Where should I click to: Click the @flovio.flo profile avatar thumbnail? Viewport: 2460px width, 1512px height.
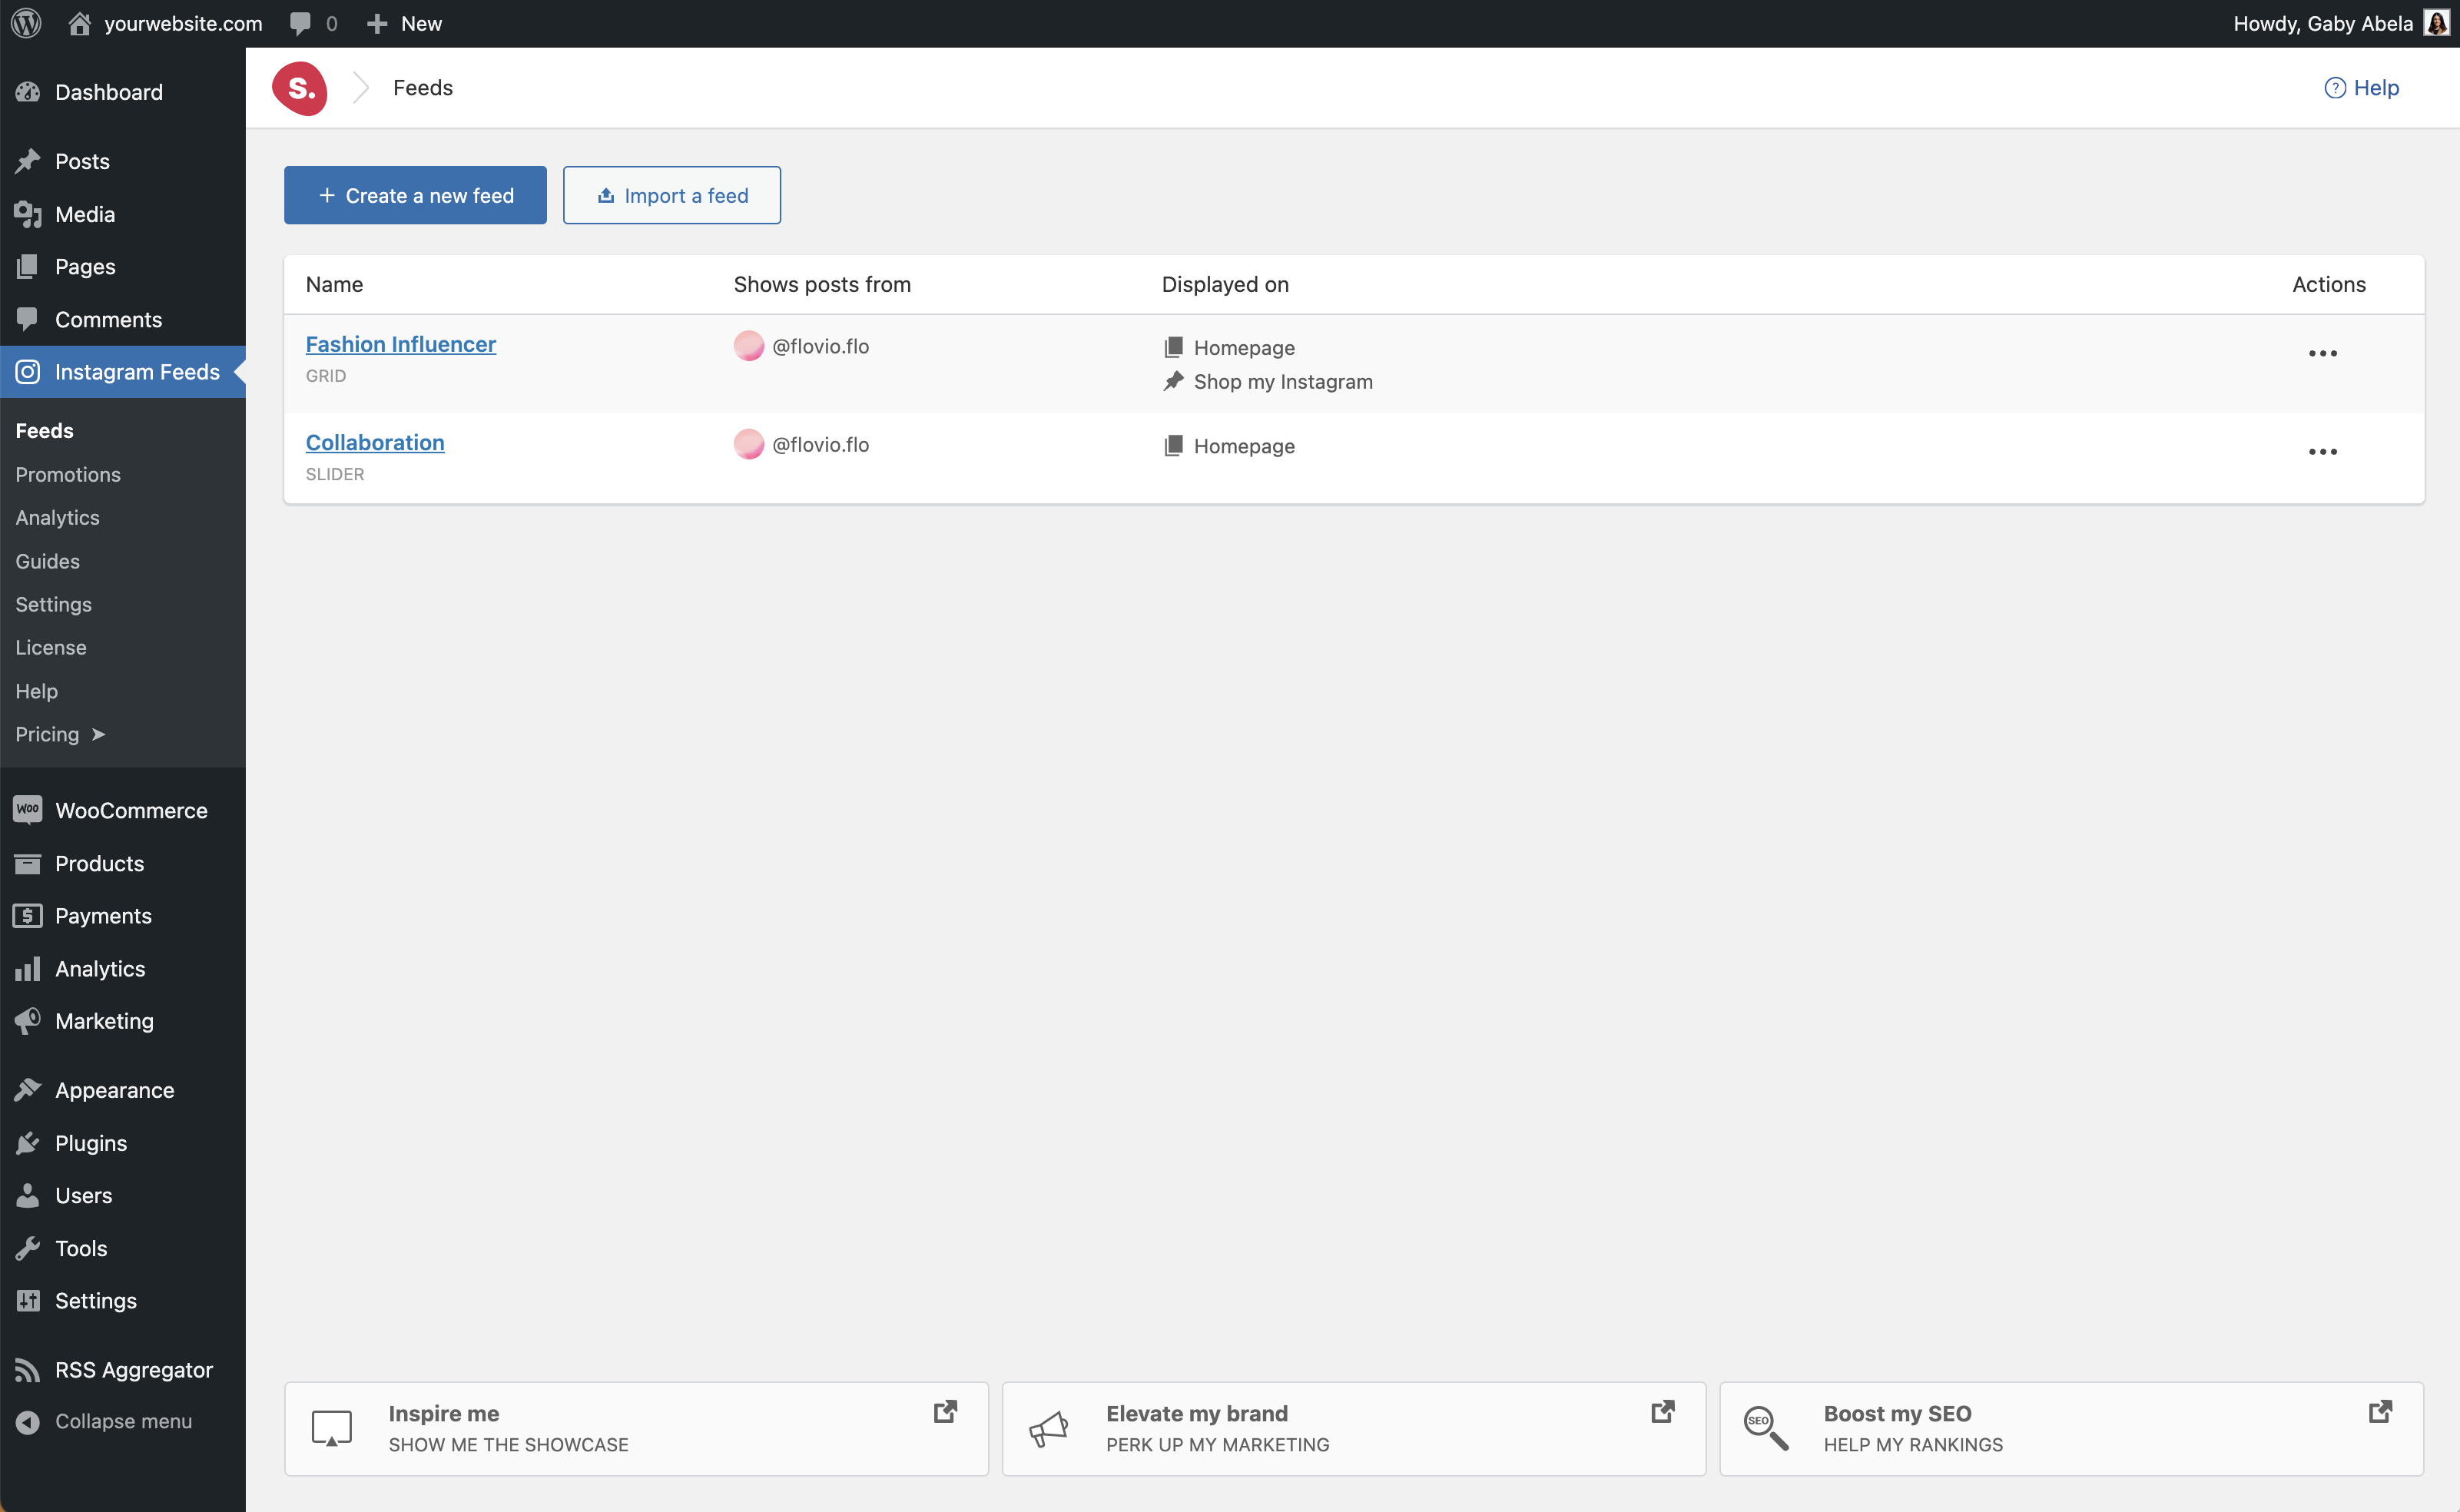click(x=749, y=345)
